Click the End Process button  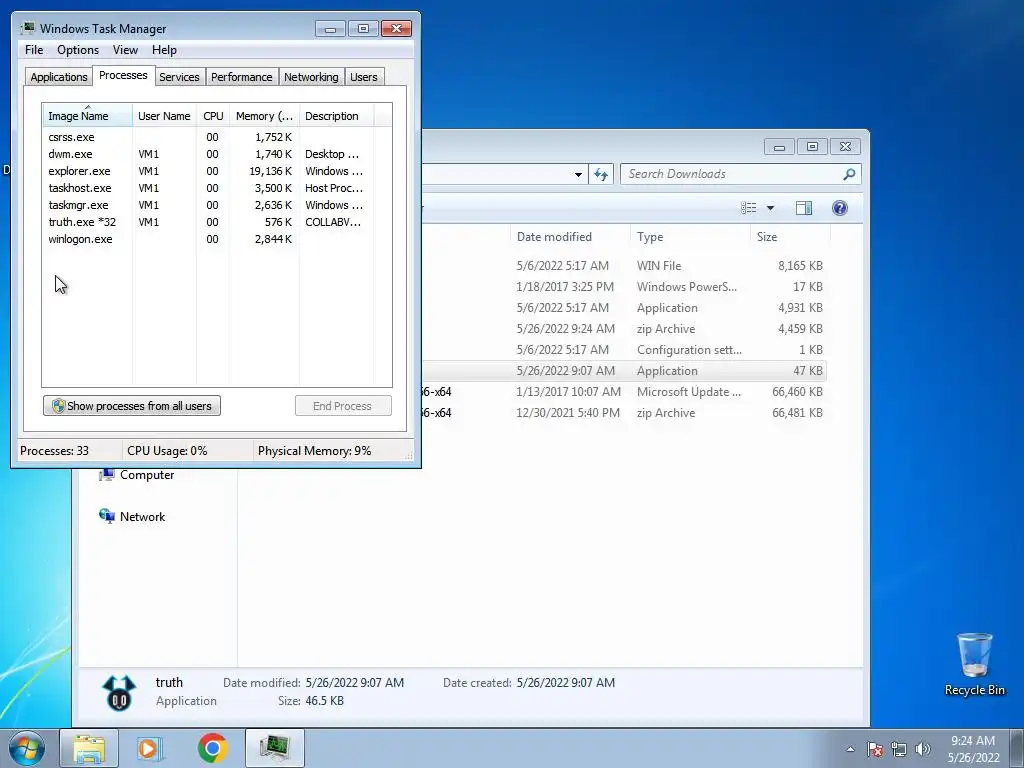click(343, 406)
